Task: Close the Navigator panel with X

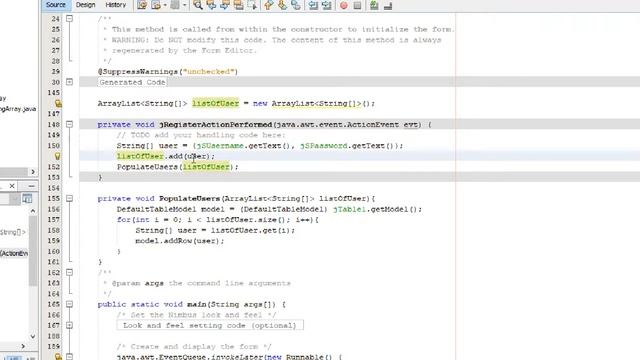Action: (12, 186)
